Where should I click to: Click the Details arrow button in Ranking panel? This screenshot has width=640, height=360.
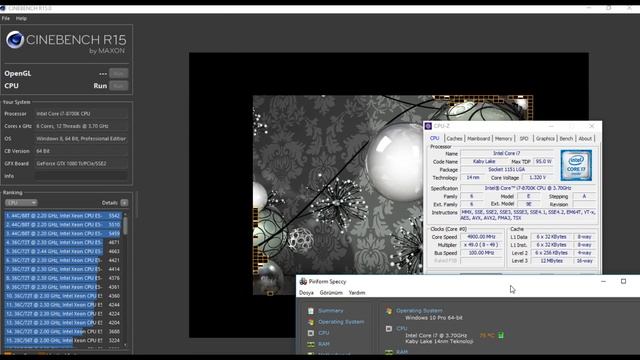tap(124, 202)
